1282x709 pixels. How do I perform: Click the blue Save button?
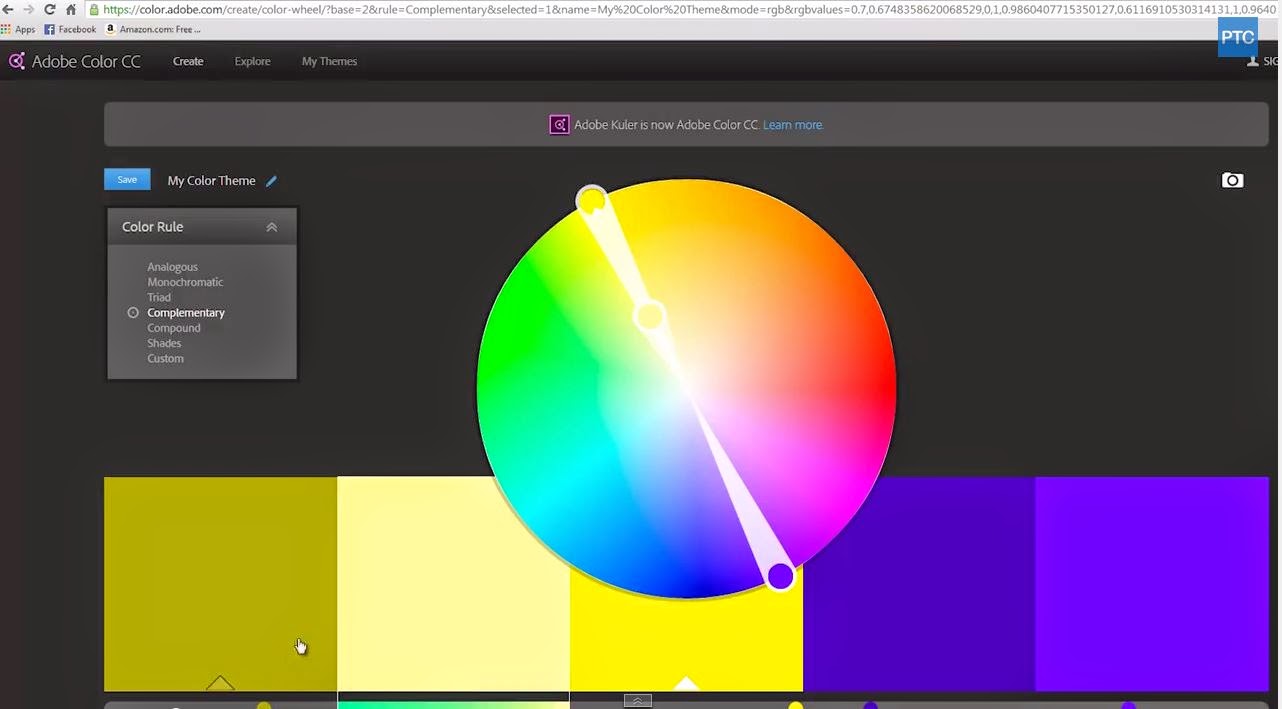tap(127, 180)
